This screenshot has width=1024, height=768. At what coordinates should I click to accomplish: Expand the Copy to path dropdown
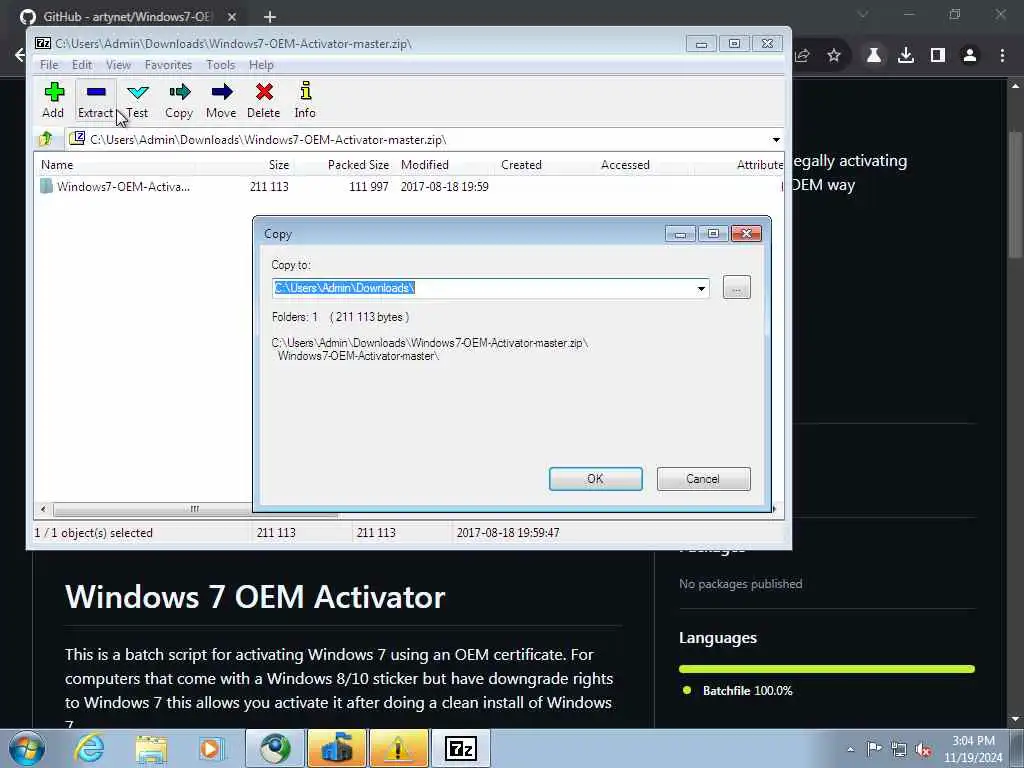(x=701, y=288)
